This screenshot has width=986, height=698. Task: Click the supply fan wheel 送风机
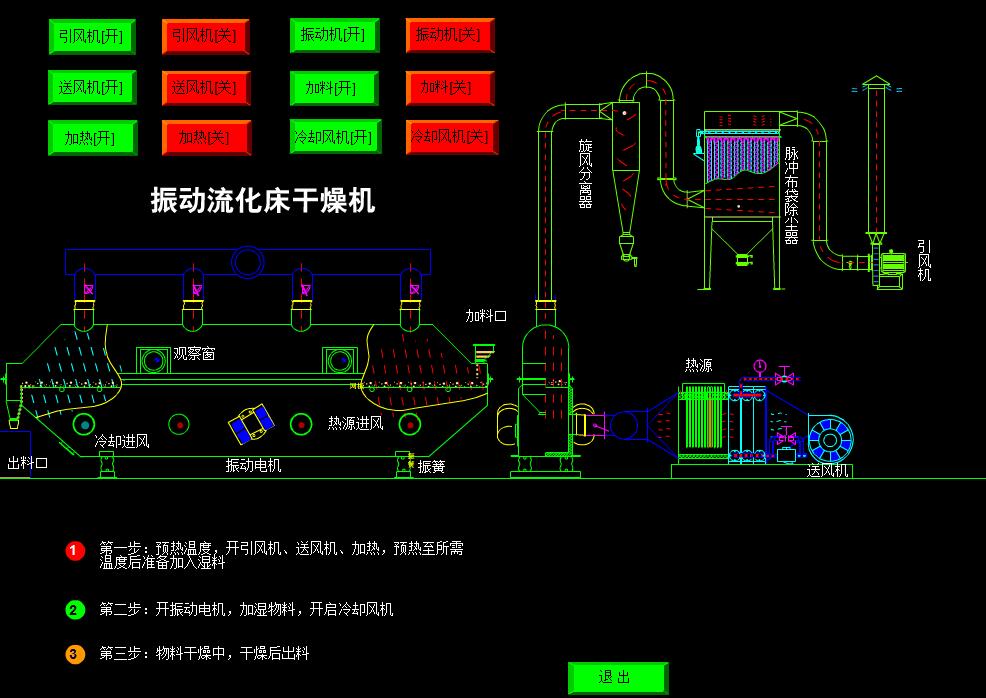click(830, 440)
